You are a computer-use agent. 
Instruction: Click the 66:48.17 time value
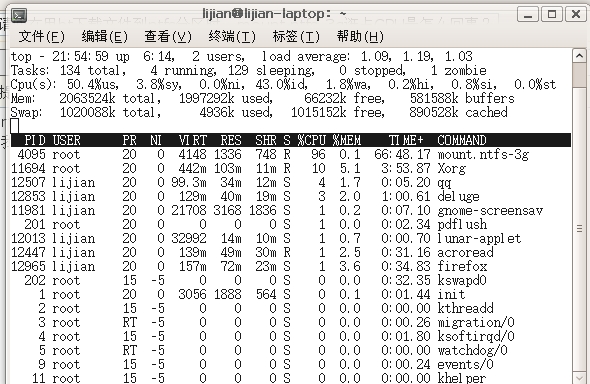pos(402,155)
